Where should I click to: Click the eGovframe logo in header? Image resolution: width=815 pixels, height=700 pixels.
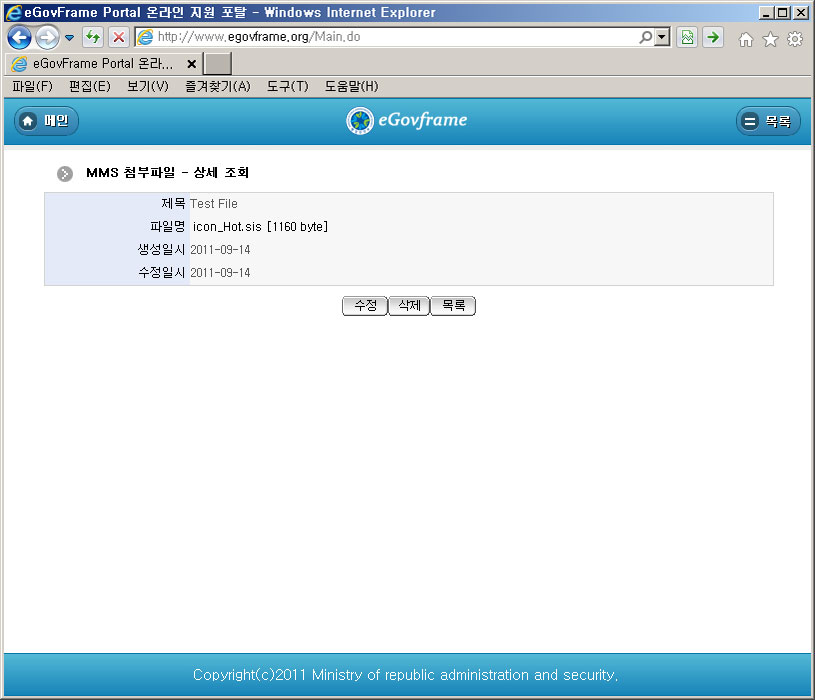tap(407, 121)
